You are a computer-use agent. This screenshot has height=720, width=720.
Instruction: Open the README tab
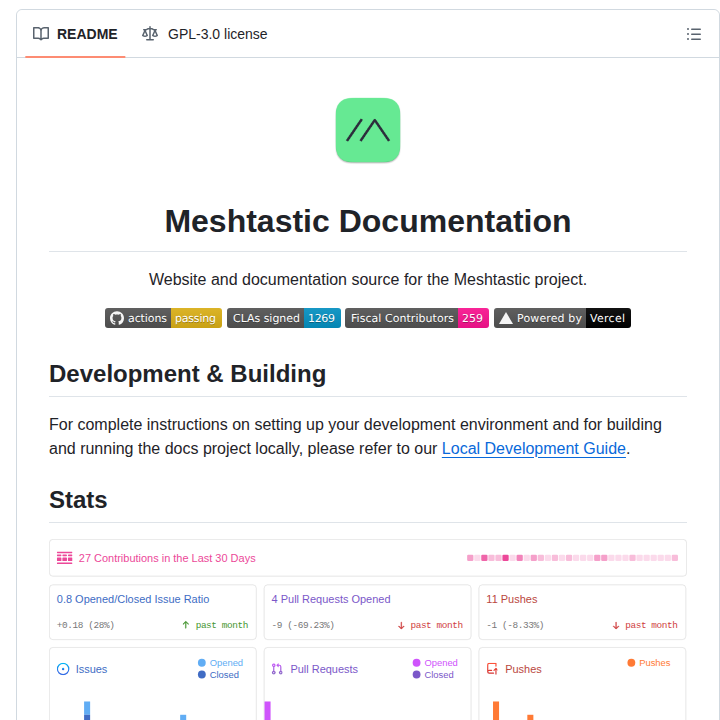click(75, 34)
